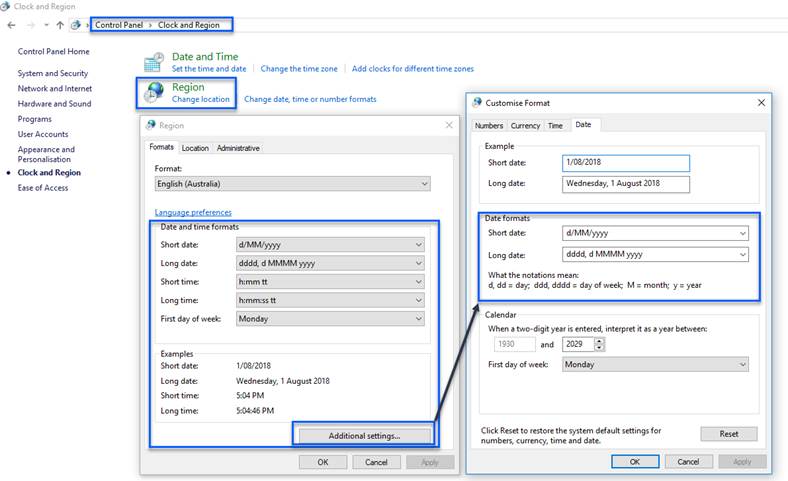Screen dimensions: 788x481
Task: Open the recent locations dropdown arrow
Action: click(x=46, y=25)
